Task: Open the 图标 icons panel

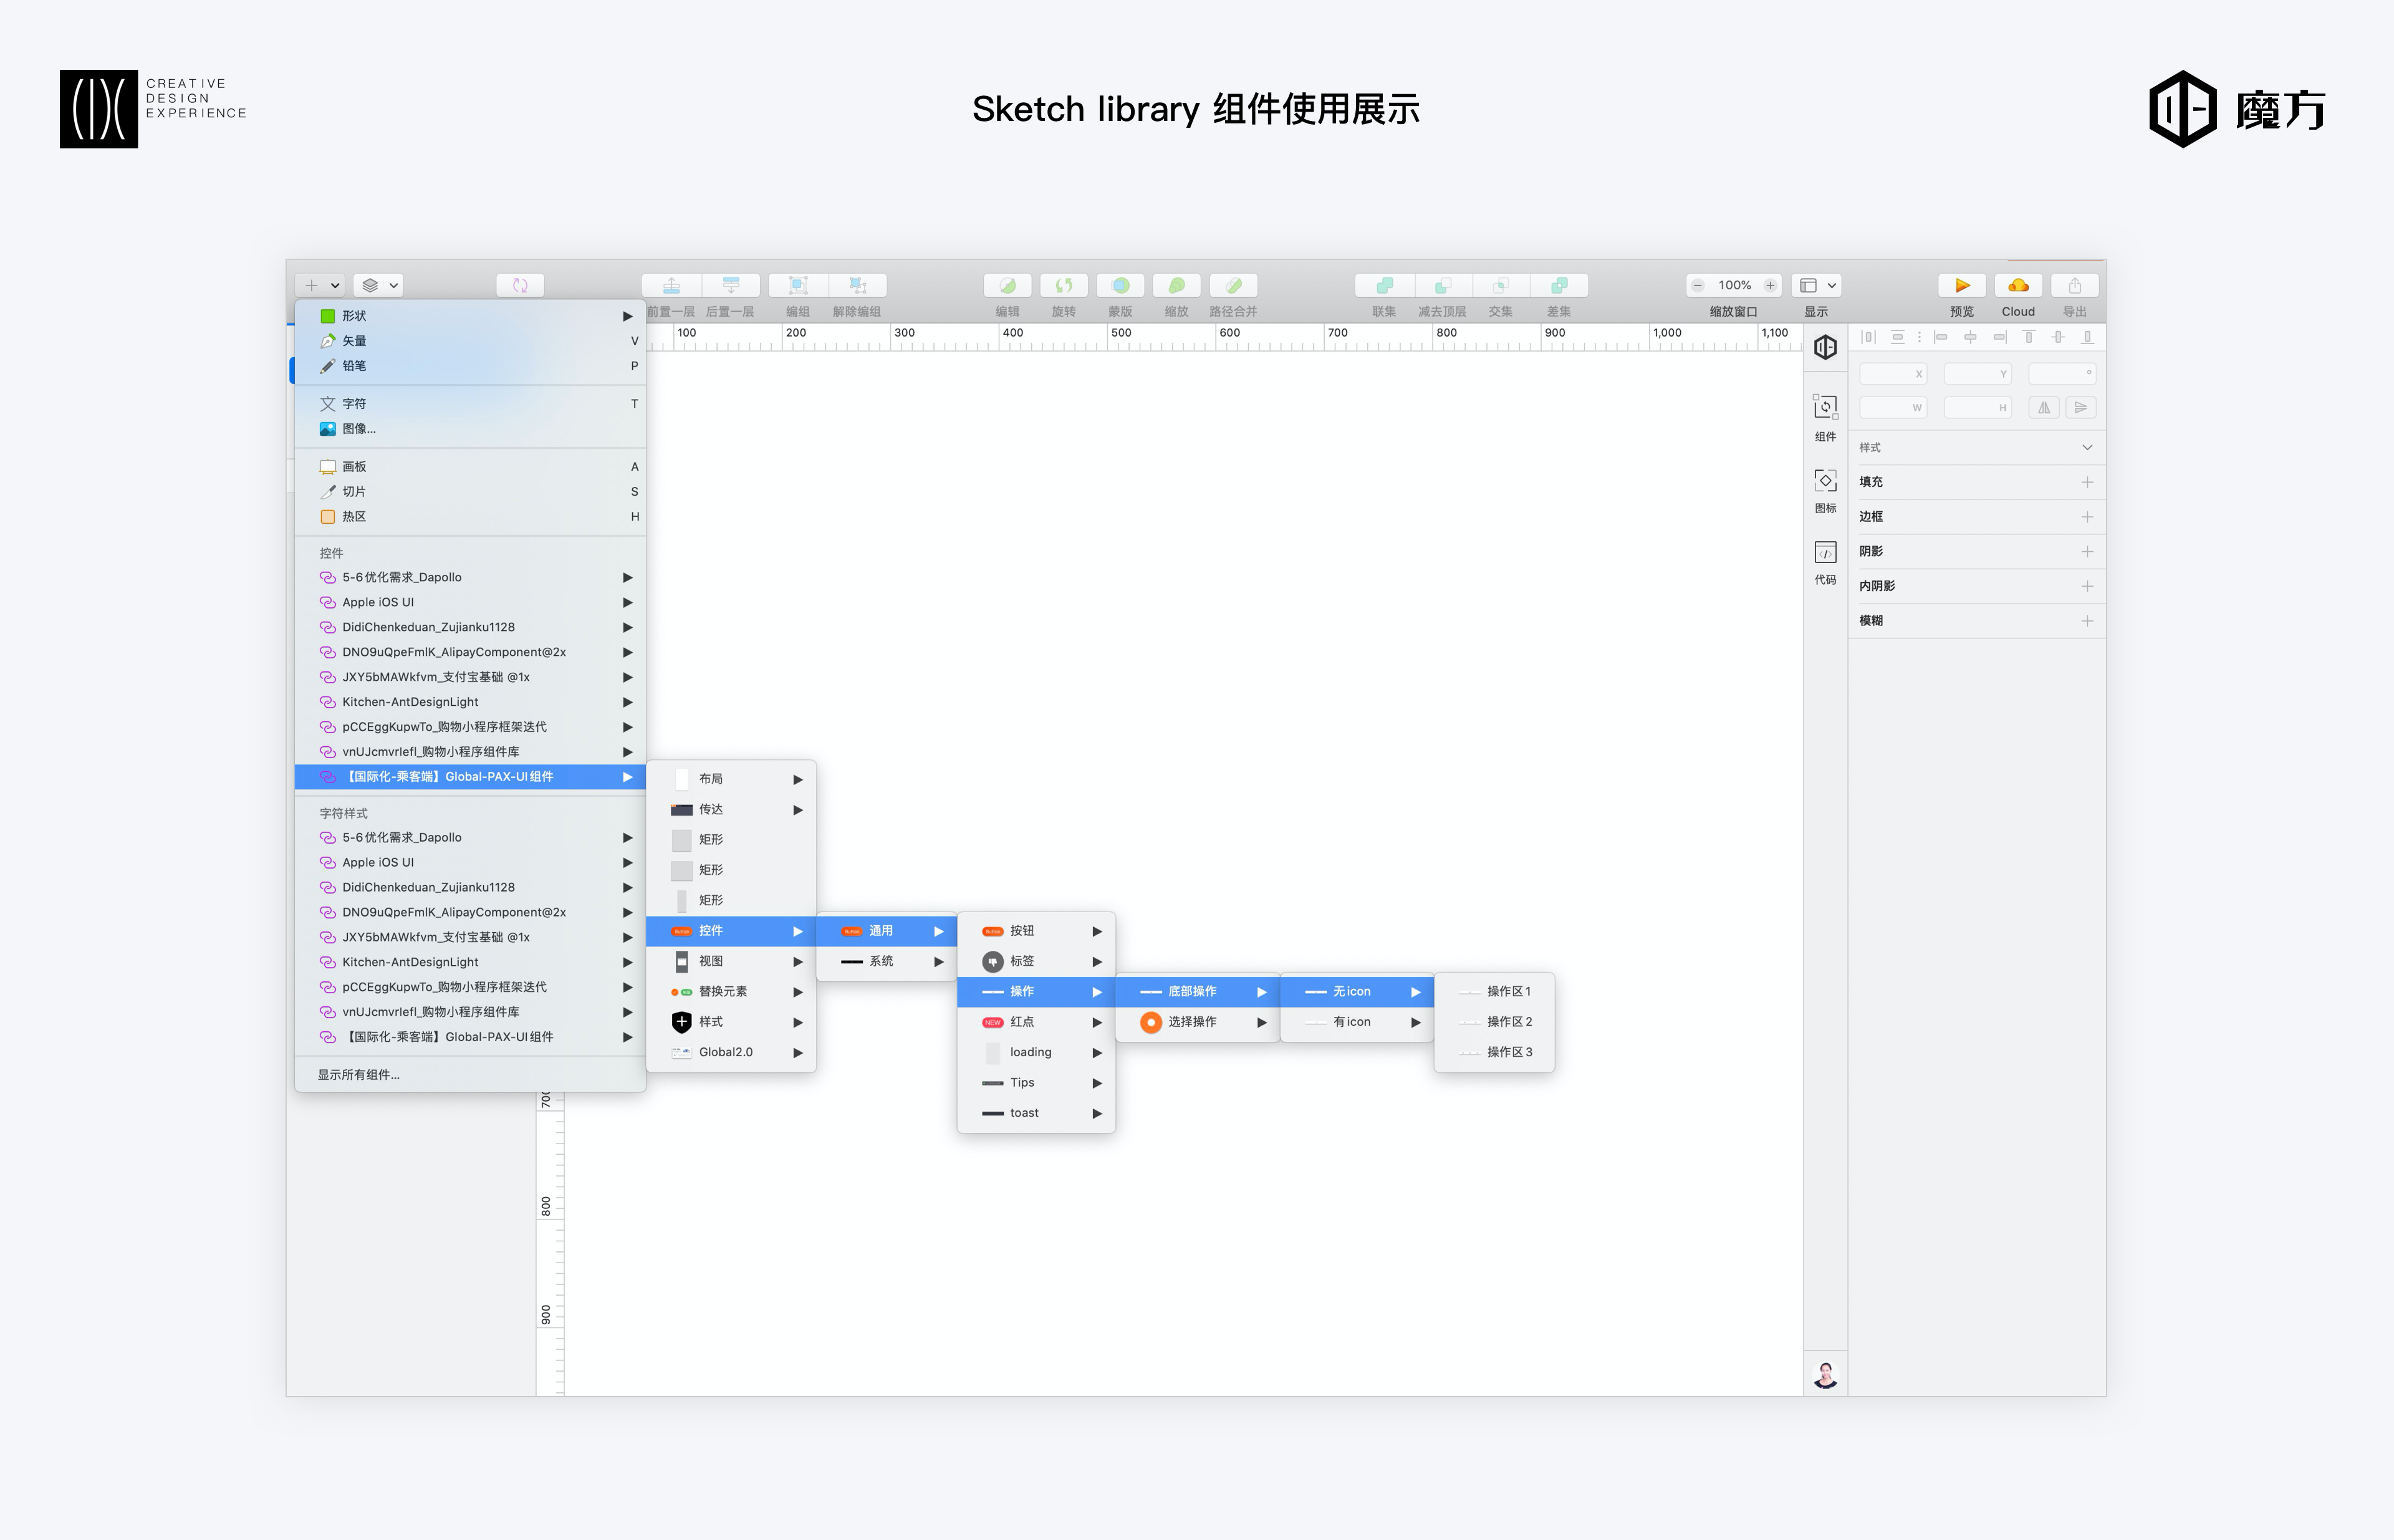Action: [x=1825, y=481]
